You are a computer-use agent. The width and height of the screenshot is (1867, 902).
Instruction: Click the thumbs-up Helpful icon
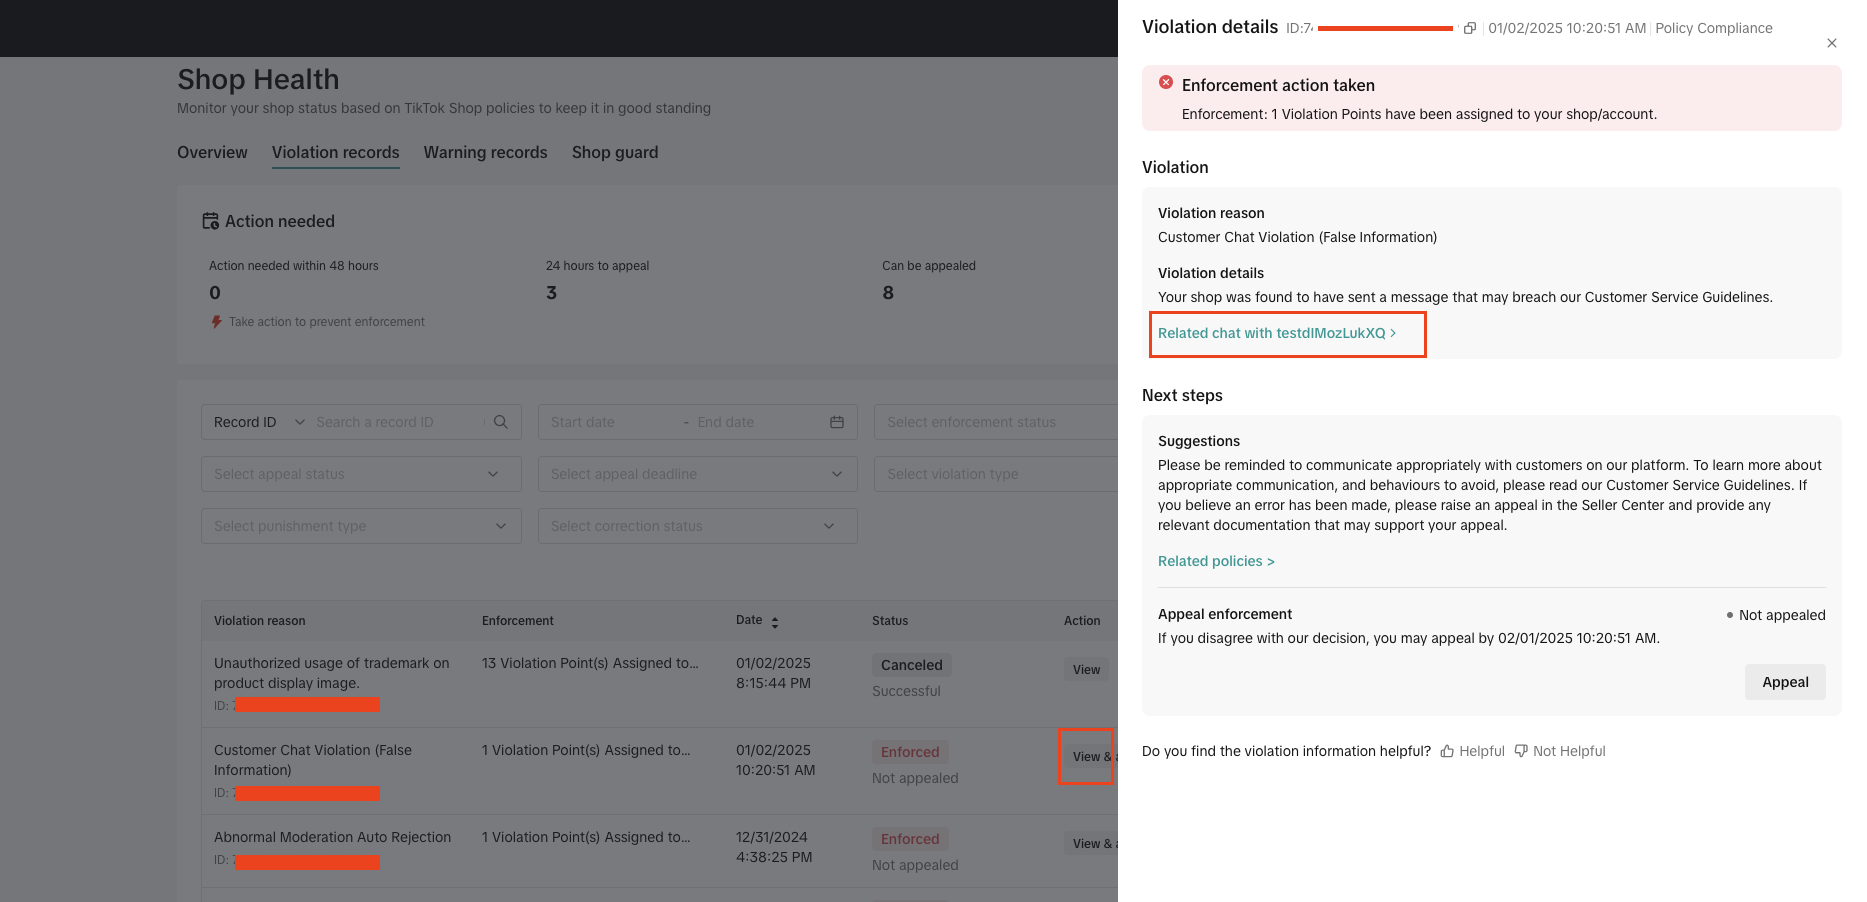click(x=1447, y=751)
